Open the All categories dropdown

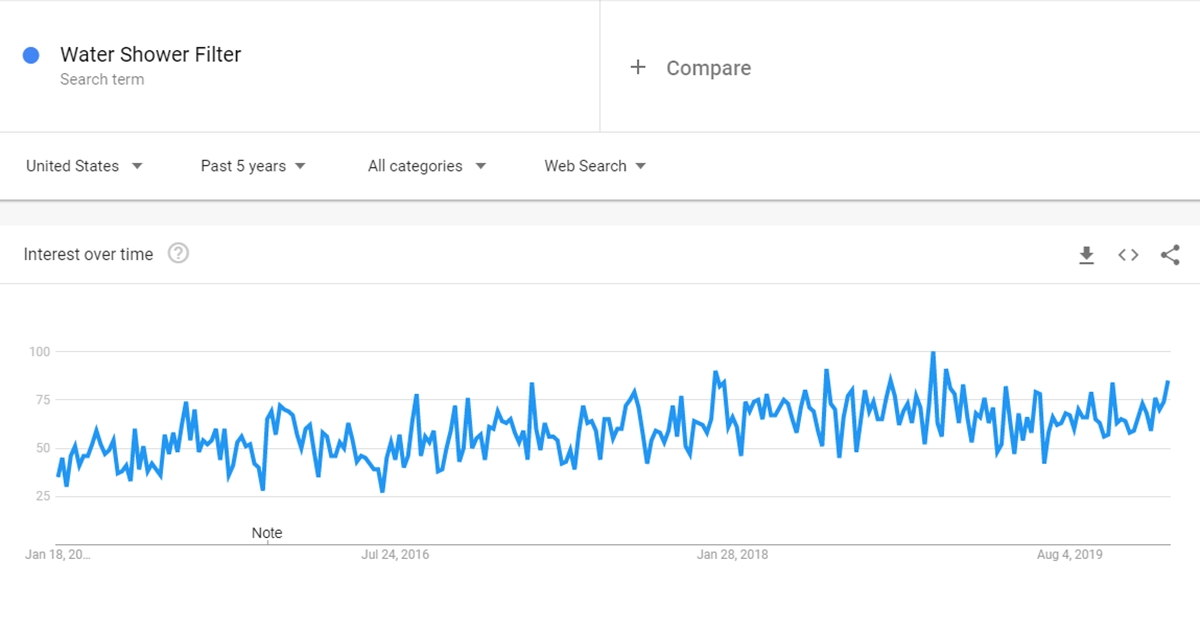[x=427, y=166]
